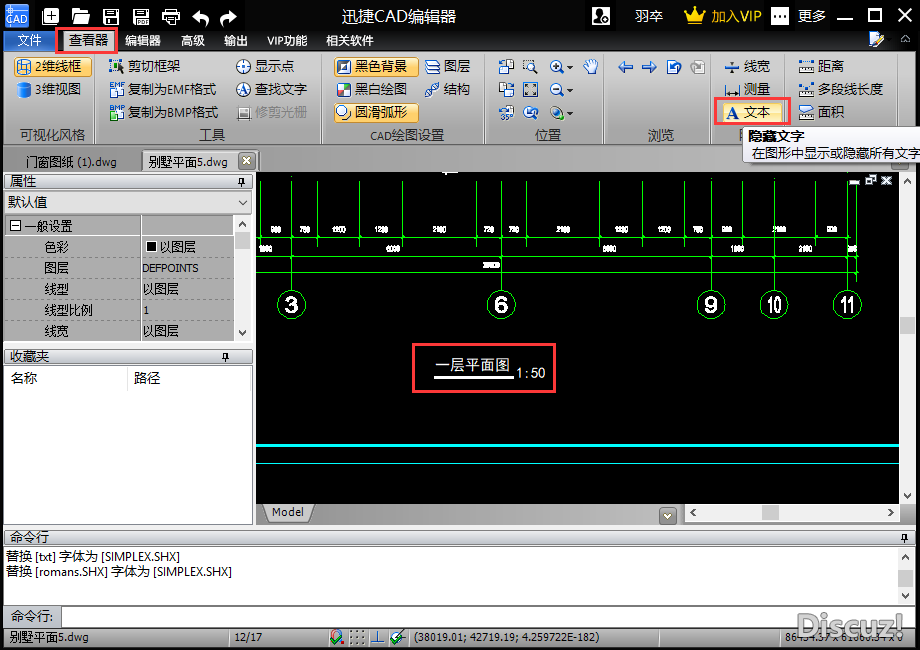The width and height of the screenshot is (920, 650).
Task: Select the pan hand tool
Action: (x=590, y=67)
